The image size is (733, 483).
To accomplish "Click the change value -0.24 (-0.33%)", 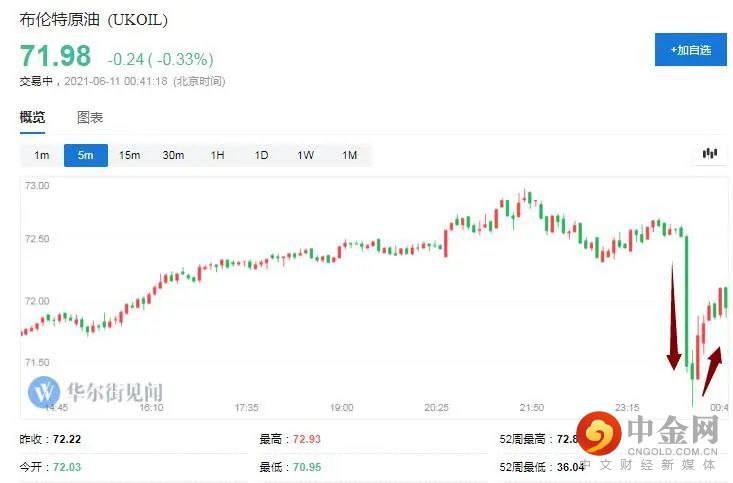I will coord(160,59).
